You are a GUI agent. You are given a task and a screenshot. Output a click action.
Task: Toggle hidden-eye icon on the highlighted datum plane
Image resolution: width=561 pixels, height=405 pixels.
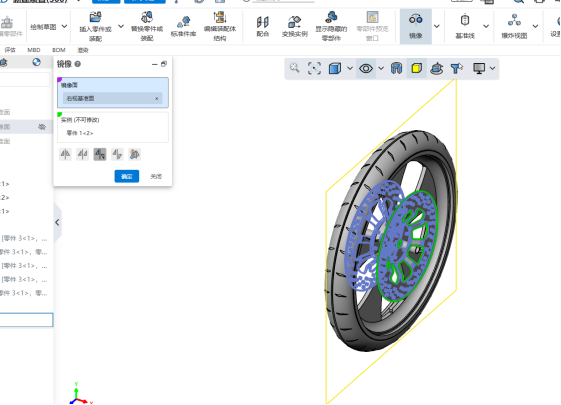point(42,127)
